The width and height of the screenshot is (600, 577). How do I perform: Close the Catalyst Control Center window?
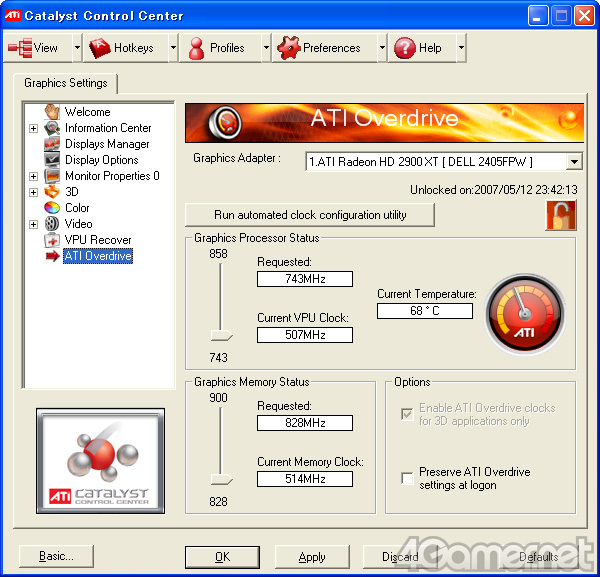pos(584,16)
